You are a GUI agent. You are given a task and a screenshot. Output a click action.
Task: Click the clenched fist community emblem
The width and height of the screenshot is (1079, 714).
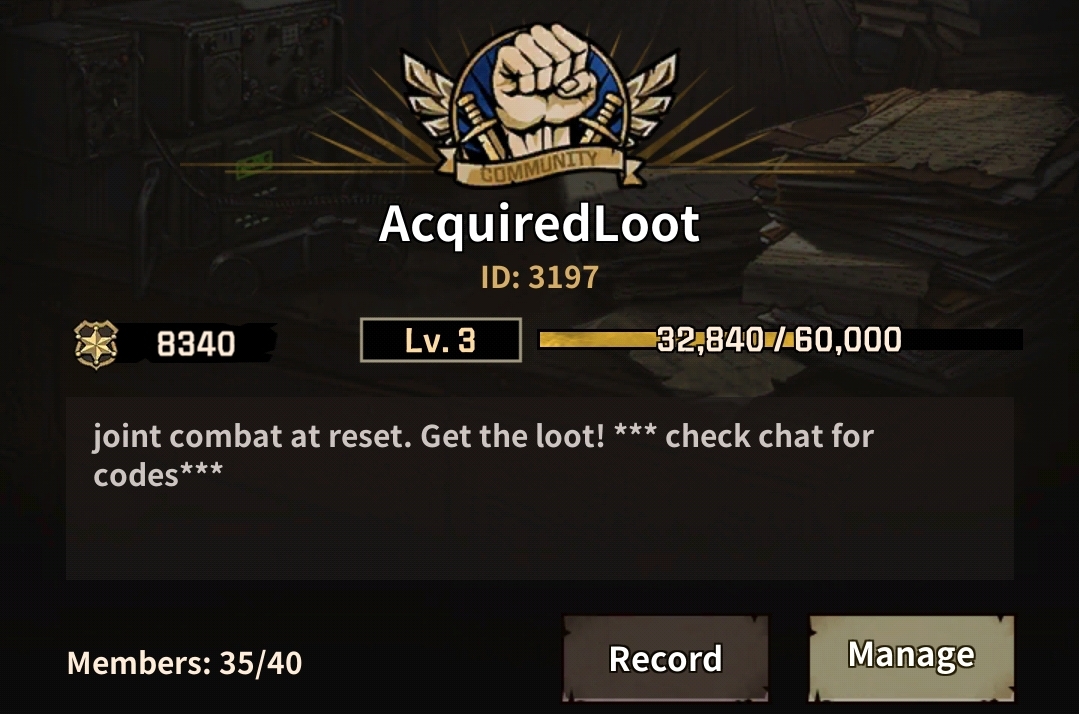click(540, 107)
